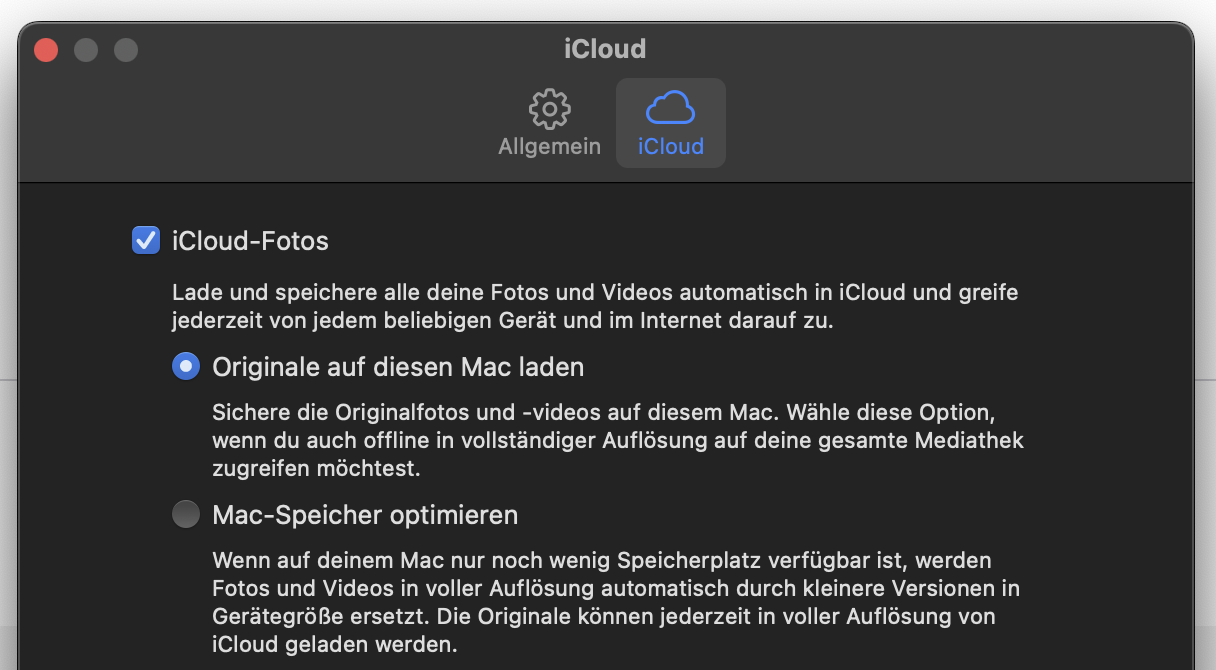The height and width of the screenshot is (670, 1216).
Task: Click the blue cloud icon in toolbar
Action: pyautogui.click(x=670, y=108)
